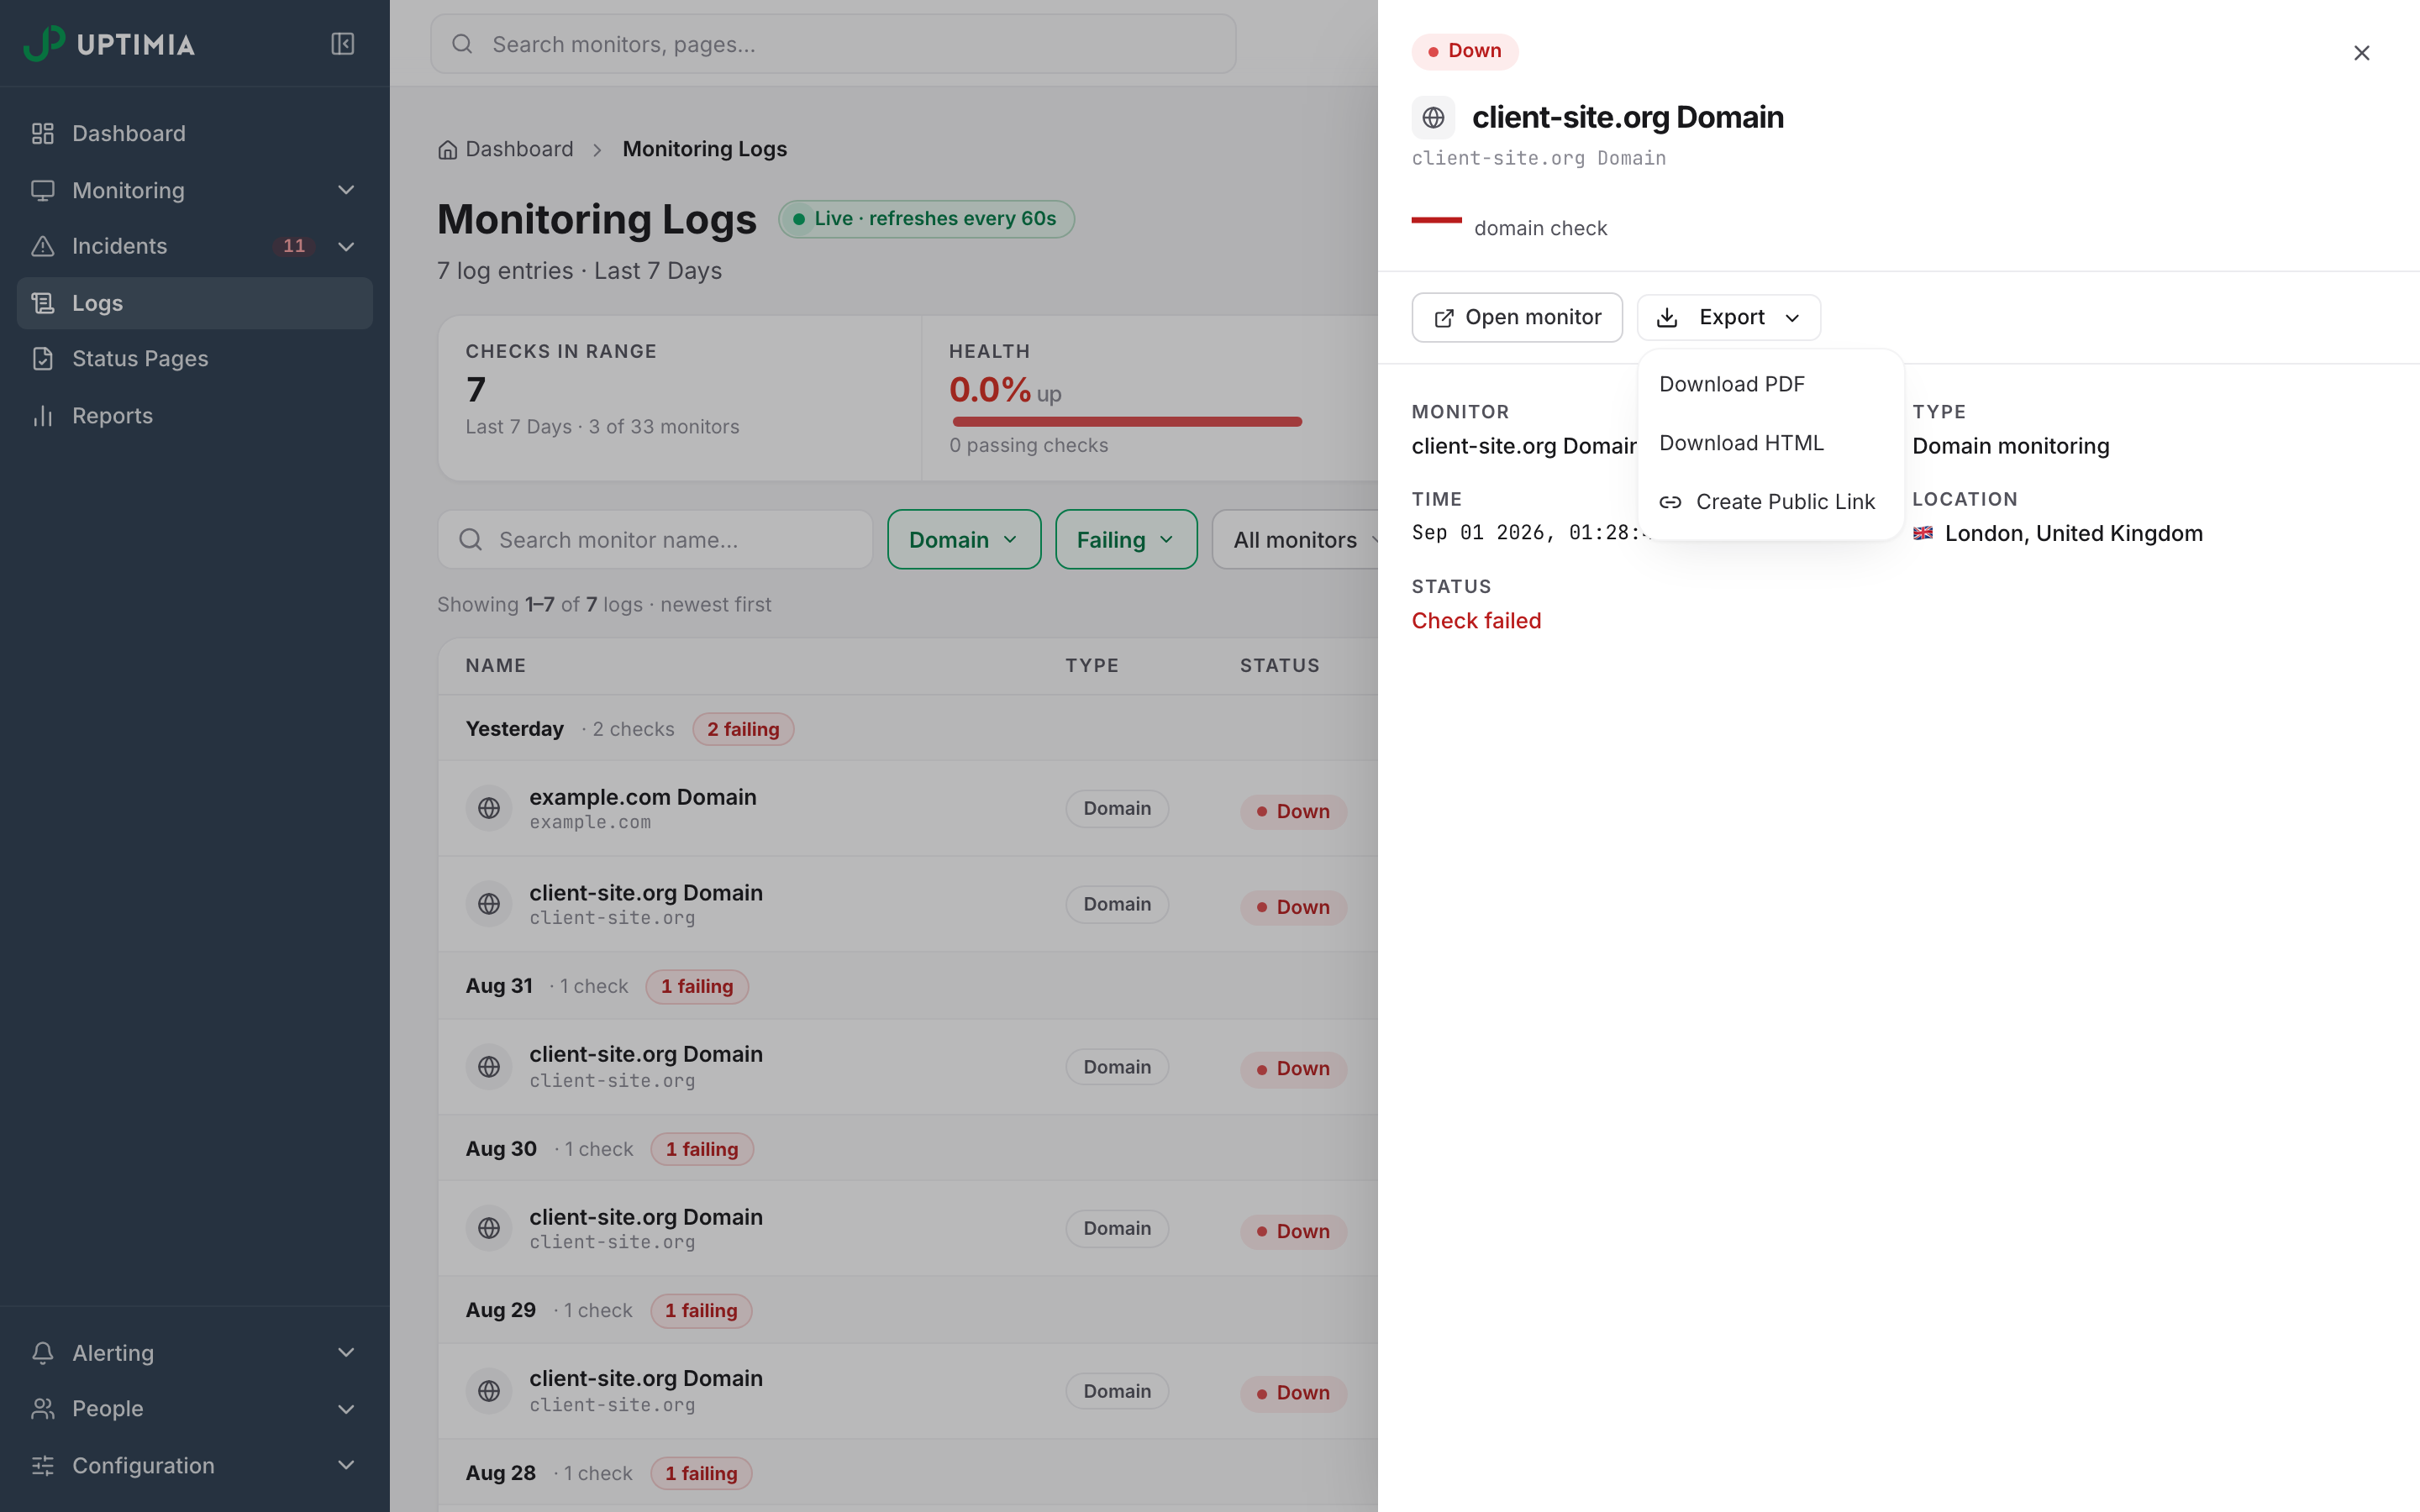Expand the Alerting section chevron
The image size is (2420, 1512).
tap(346, 1353)
